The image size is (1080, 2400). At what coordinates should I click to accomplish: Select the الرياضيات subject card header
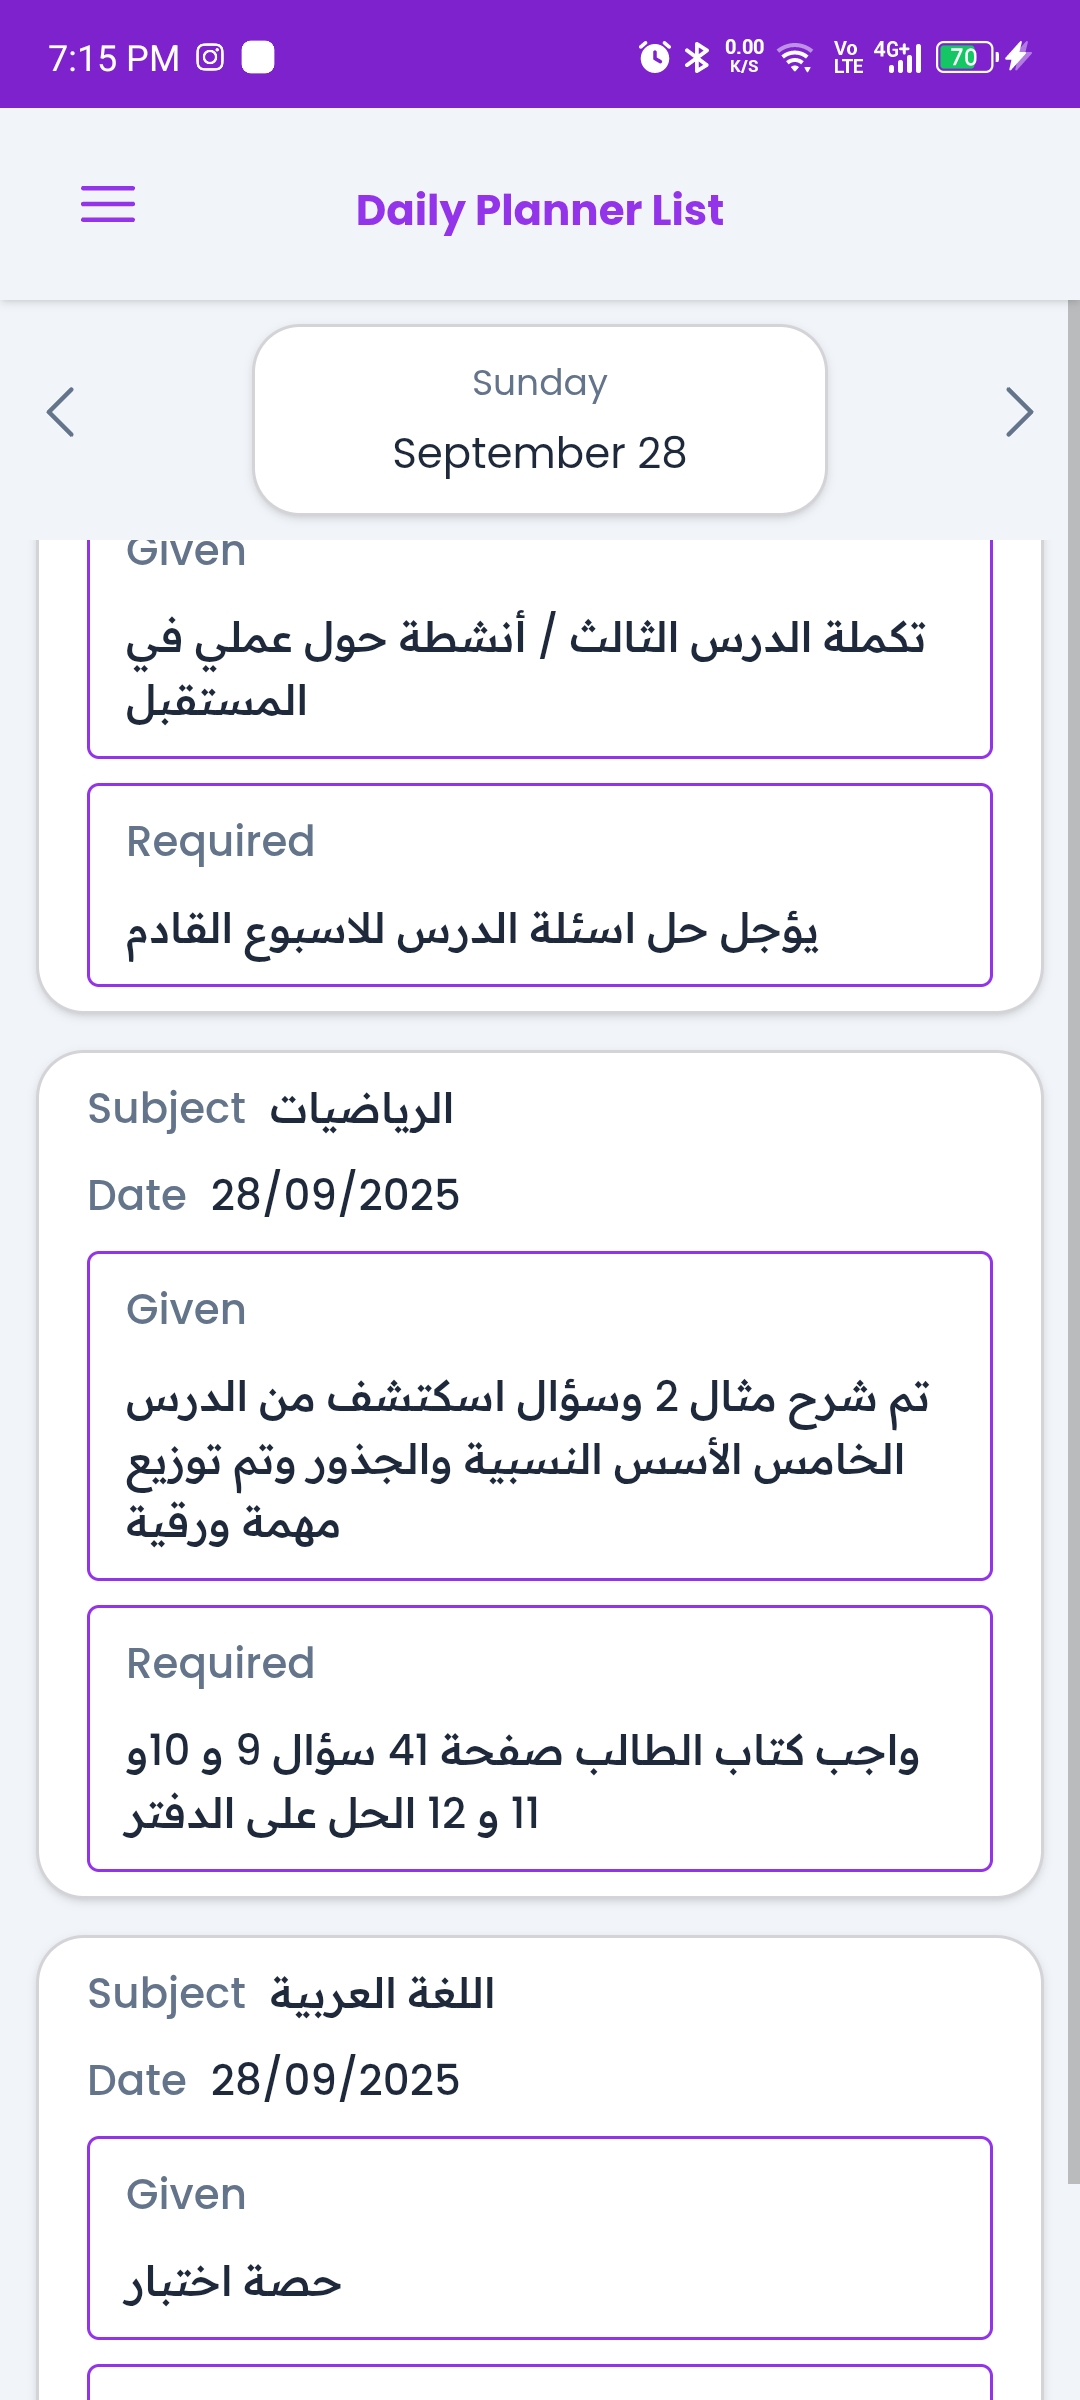(361, 1109)
